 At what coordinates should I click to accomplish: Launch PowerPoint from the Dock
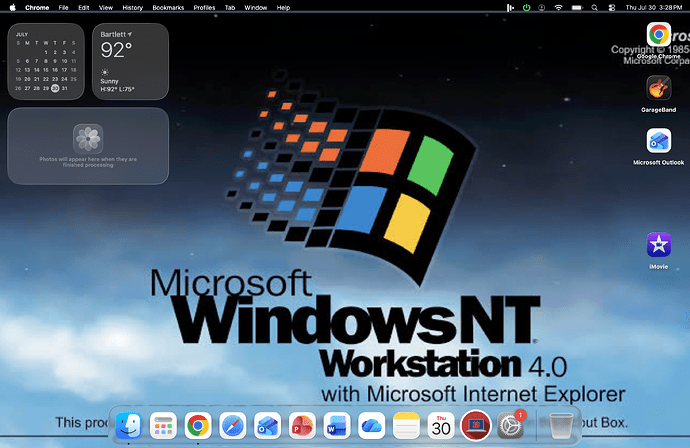pyautogui.click(x=302, y=426)
